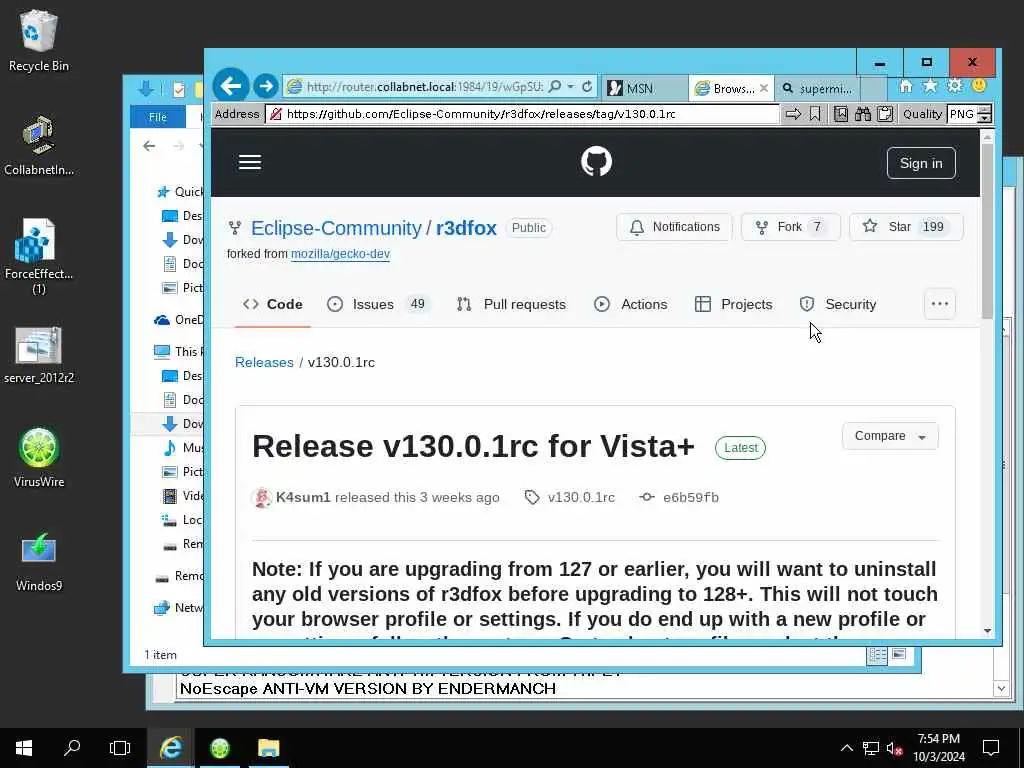Select the CollabnetIn... desktop icon
The width and height of the screenshot is (1024, 768).
(39, 145)
